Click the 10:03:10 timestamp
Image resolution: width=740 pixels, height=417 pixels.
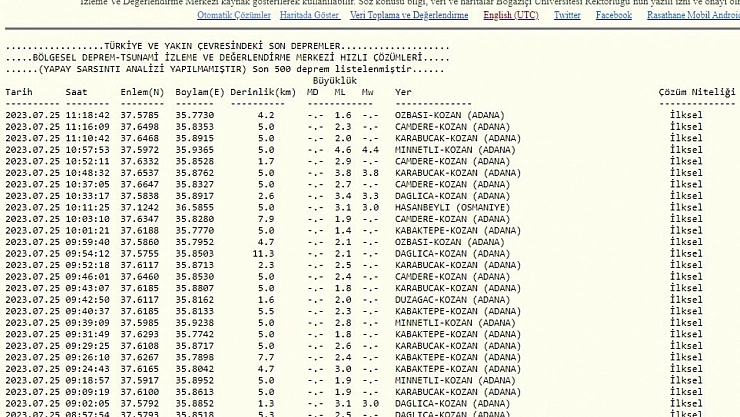(x=88, y=219)
